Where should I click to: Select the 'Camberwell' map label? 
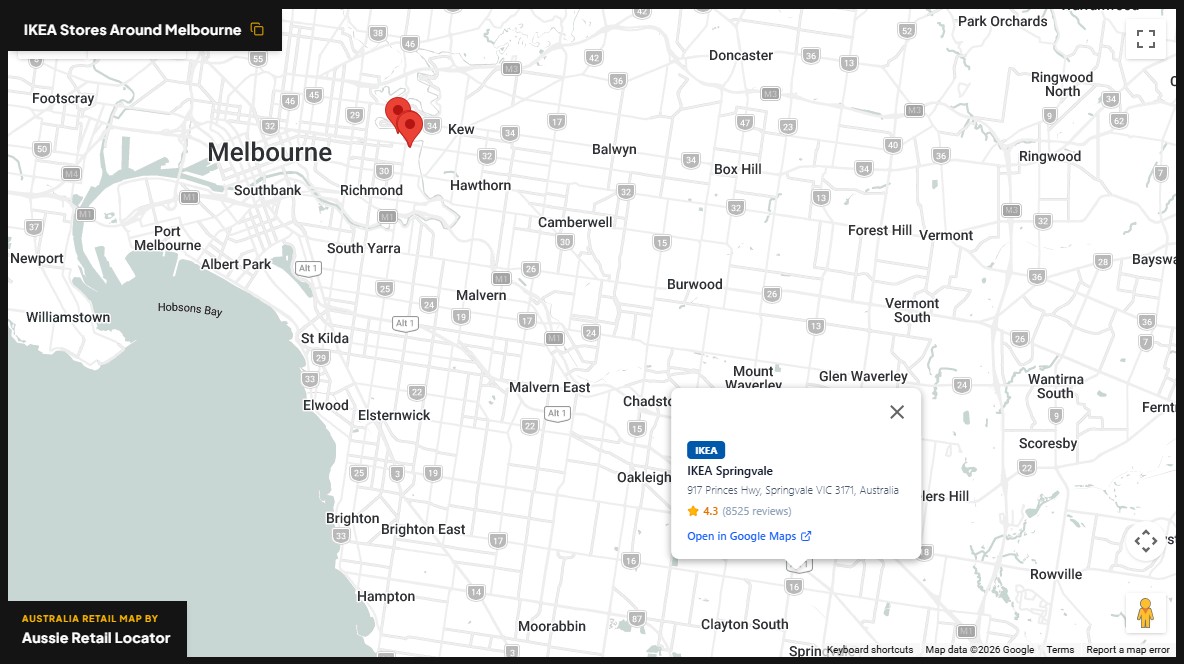(x=575, y=222)
